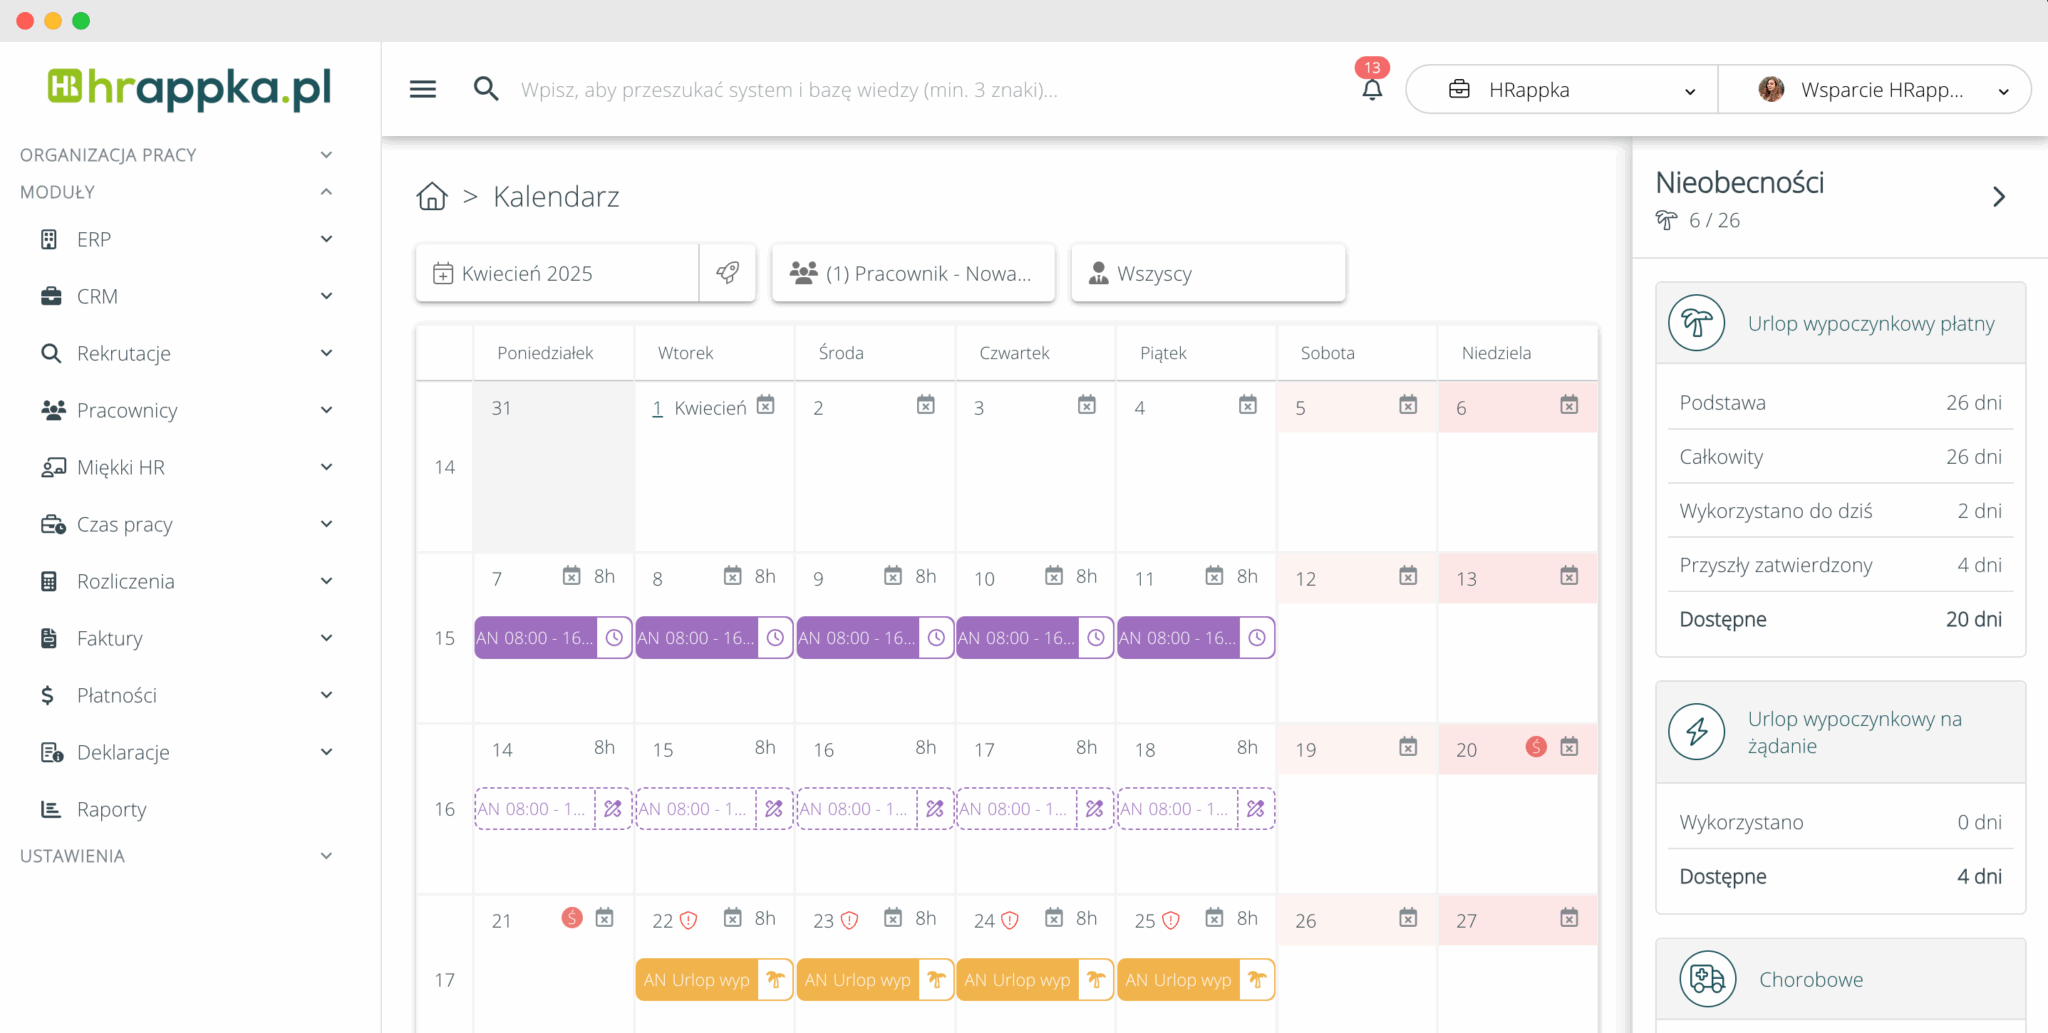This screenshot has width=2048, height=1033.
Task: Click the clock icon on April 7 shift
Action: click(615, 638)
